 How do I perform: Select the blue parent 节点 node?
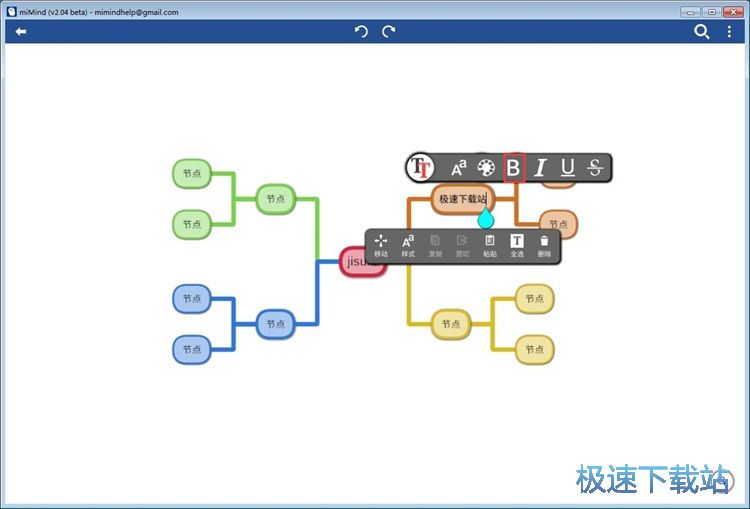tap(276, 324)
